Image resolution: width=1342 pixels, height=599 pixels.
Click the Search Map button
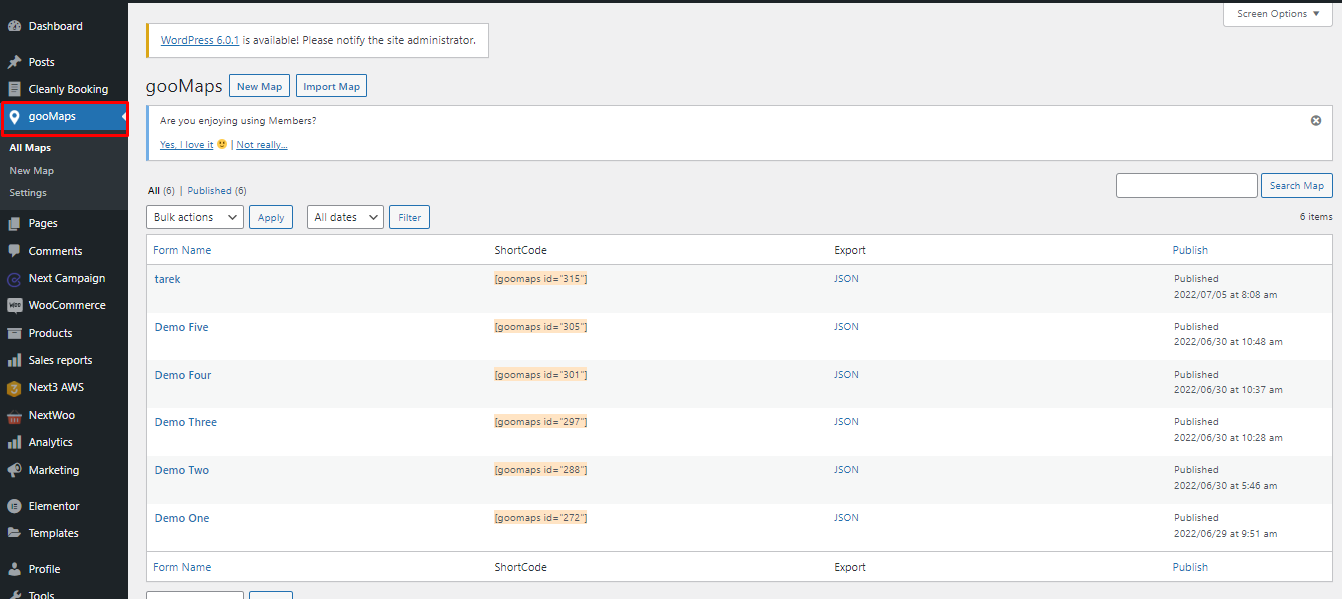tap(1298, 185)
